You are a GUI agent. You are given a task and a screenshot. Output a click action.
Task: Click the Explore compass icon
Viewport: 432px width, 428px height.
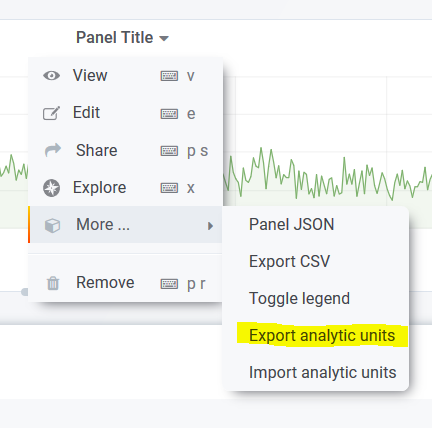[x=52, y=188]
